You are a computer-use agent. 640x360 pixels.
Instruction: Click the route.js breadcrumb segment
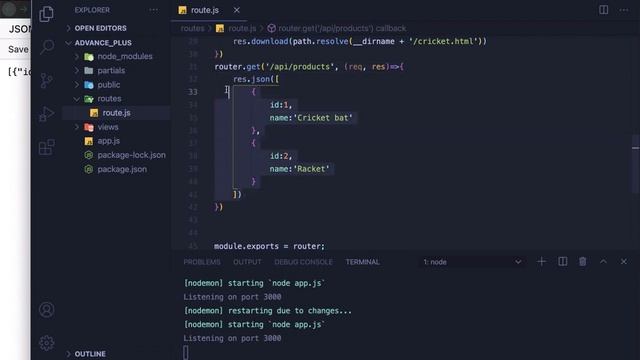pyautogui.click(x=242, y=28)
